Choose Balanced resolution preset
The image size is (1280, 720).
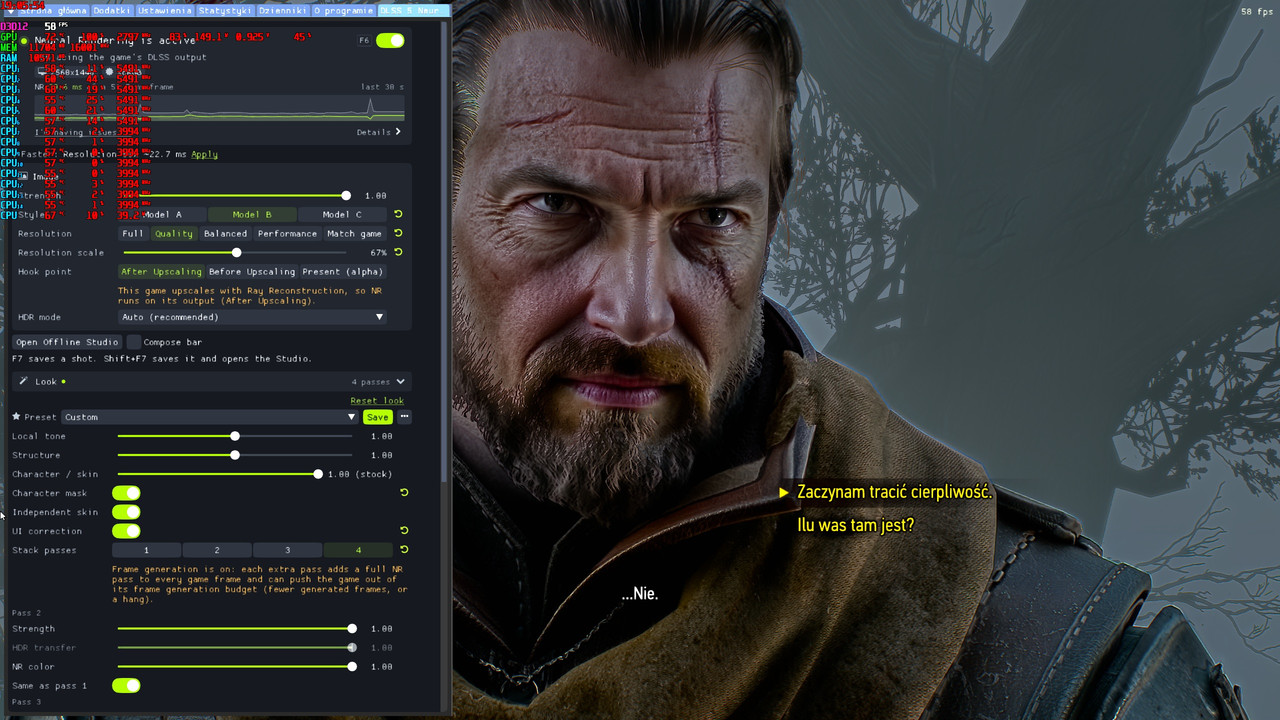pyautogui.click(x=225, y=233)
